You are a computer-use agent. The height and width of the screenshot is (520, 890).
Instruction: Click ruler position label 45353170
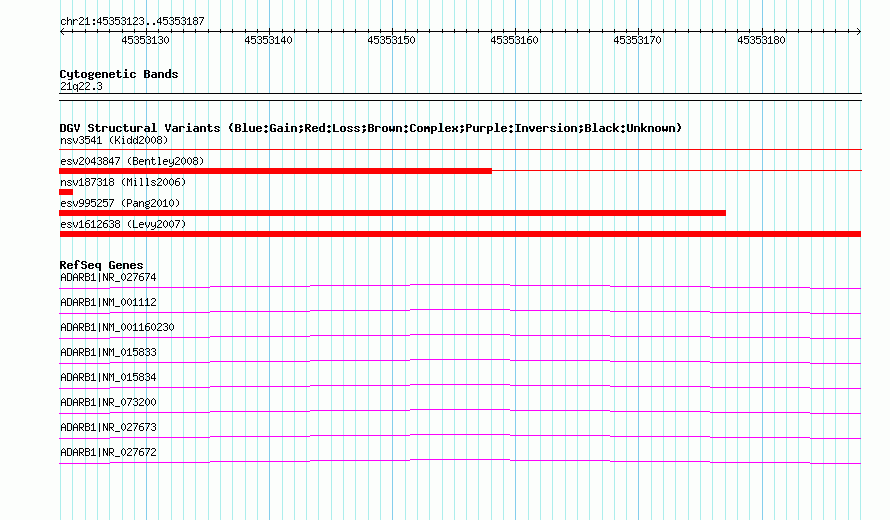point(637,40)
